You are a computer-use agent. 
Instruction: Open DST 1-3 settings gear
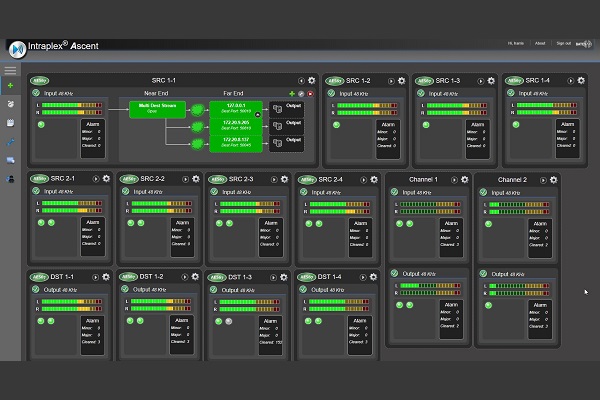(284, 277)
